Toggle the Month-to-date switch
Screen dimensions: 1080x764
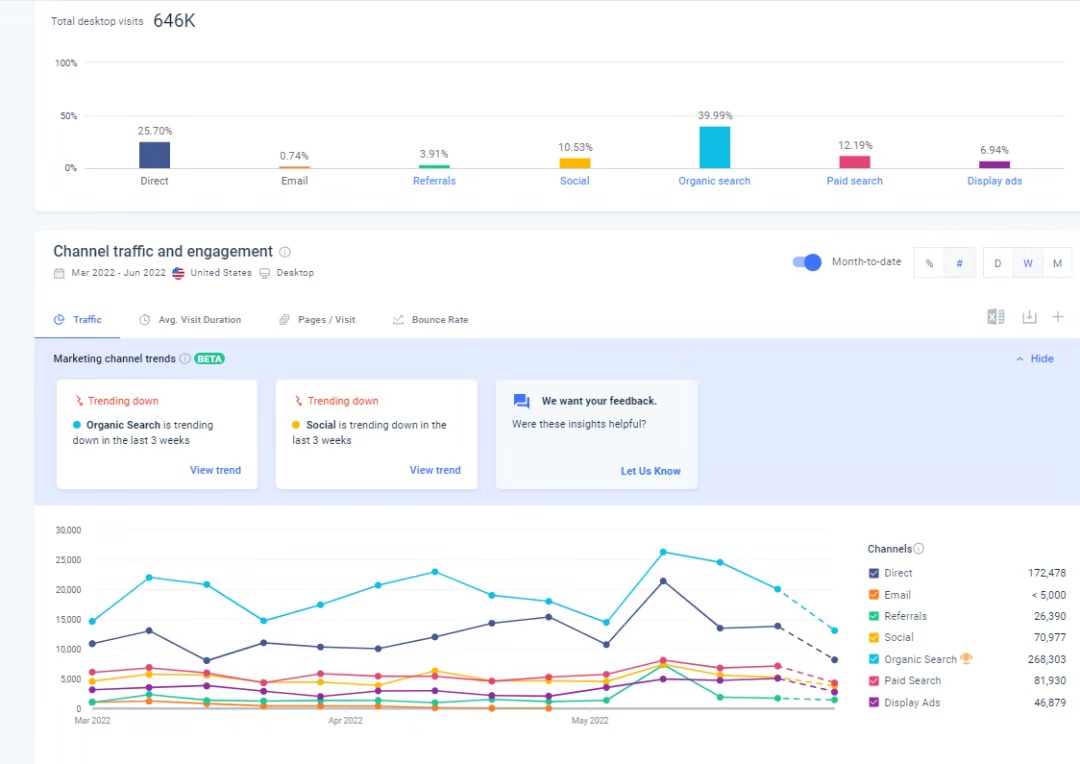[x=807, y=262]
